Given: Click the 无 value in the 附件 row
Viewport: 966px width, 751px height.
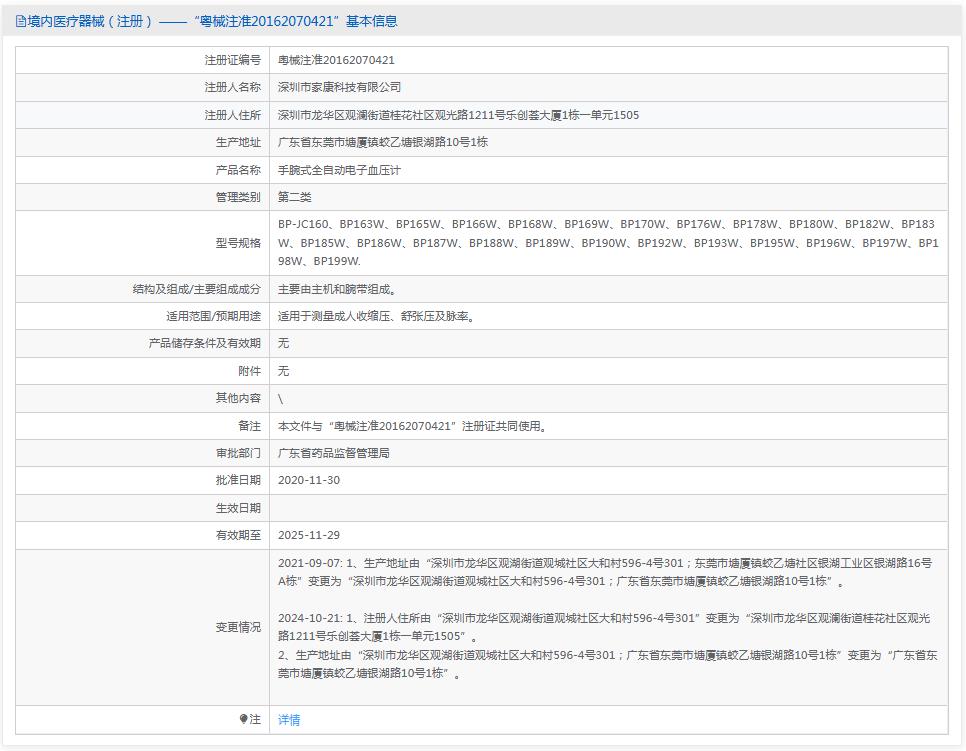Looking at the screenshot, I should coord(283,371).
